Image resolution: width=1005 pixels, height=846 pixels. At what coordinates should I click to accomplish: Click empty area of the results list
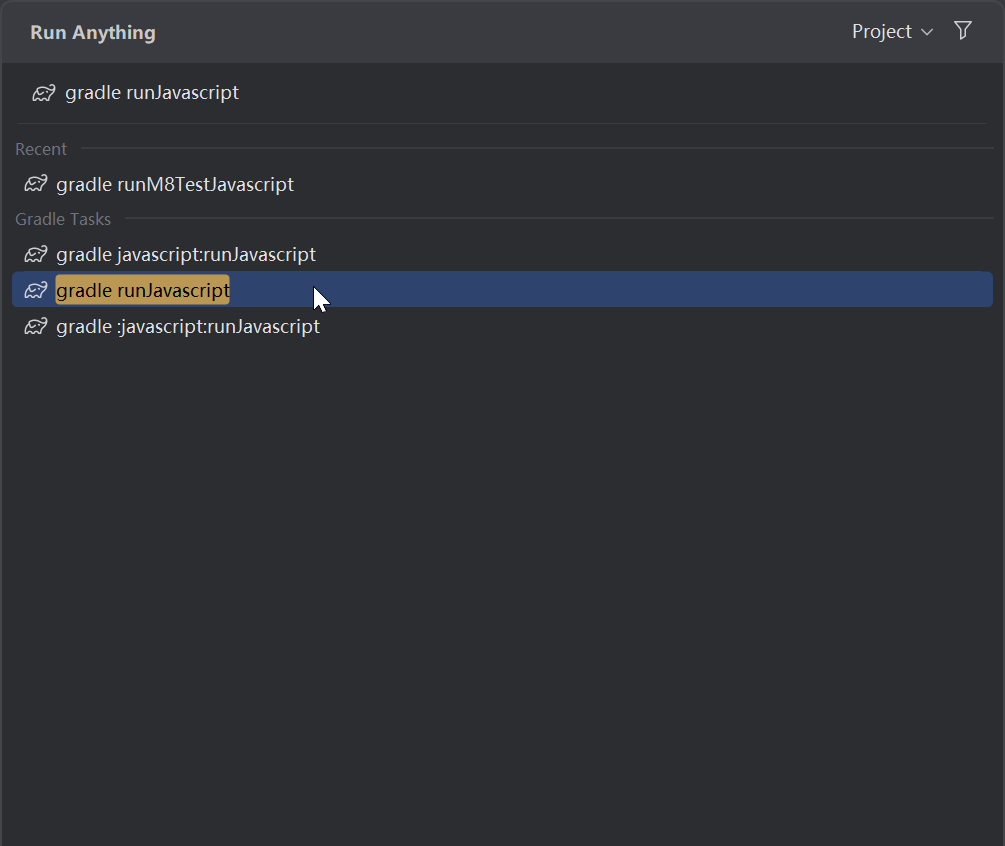point(502,577)
